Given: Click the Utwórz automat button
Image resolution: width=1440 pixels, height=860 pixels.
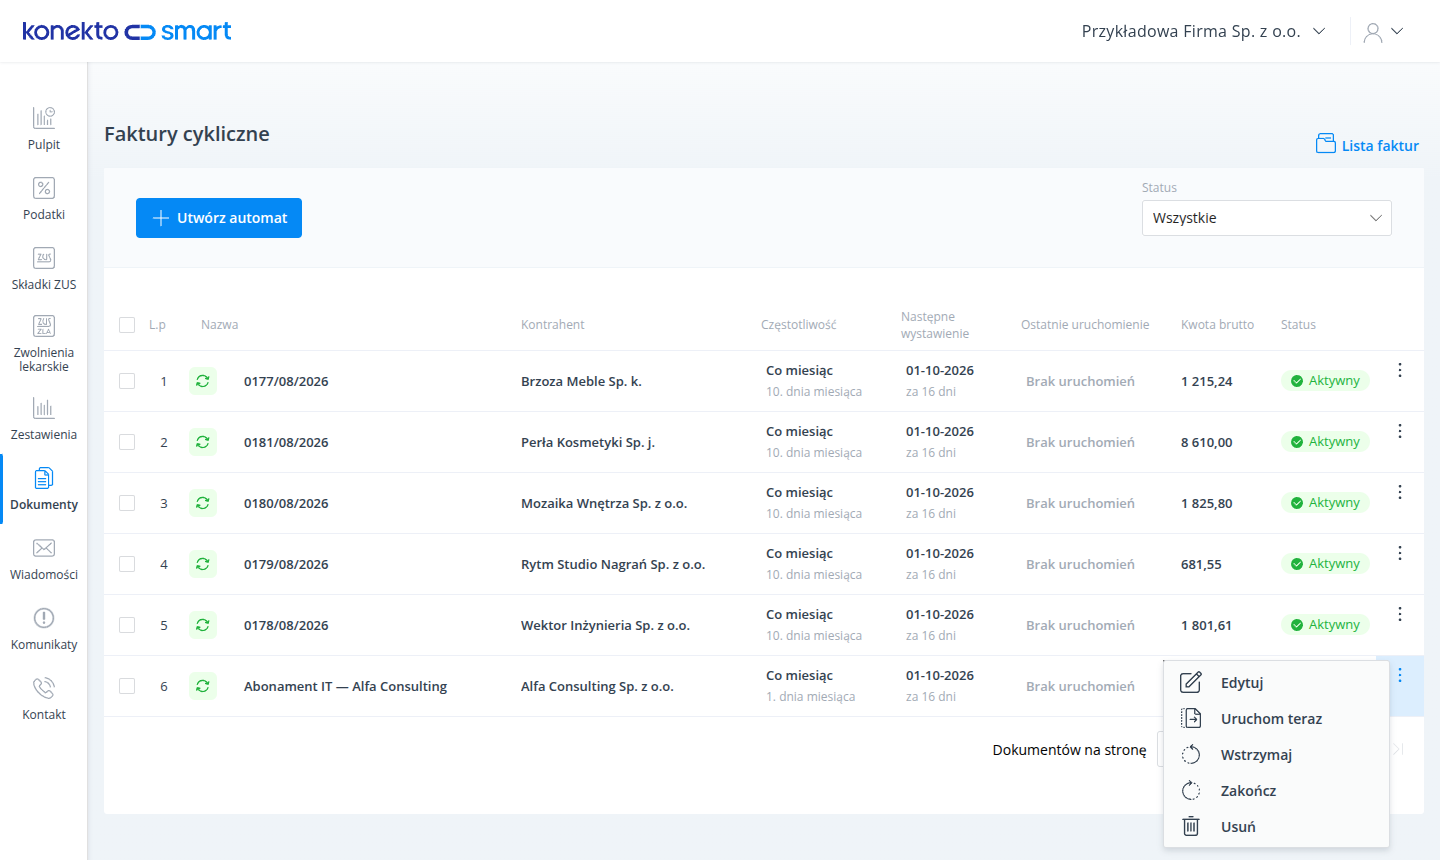Looking at the screenshot, I should (219, 218).
